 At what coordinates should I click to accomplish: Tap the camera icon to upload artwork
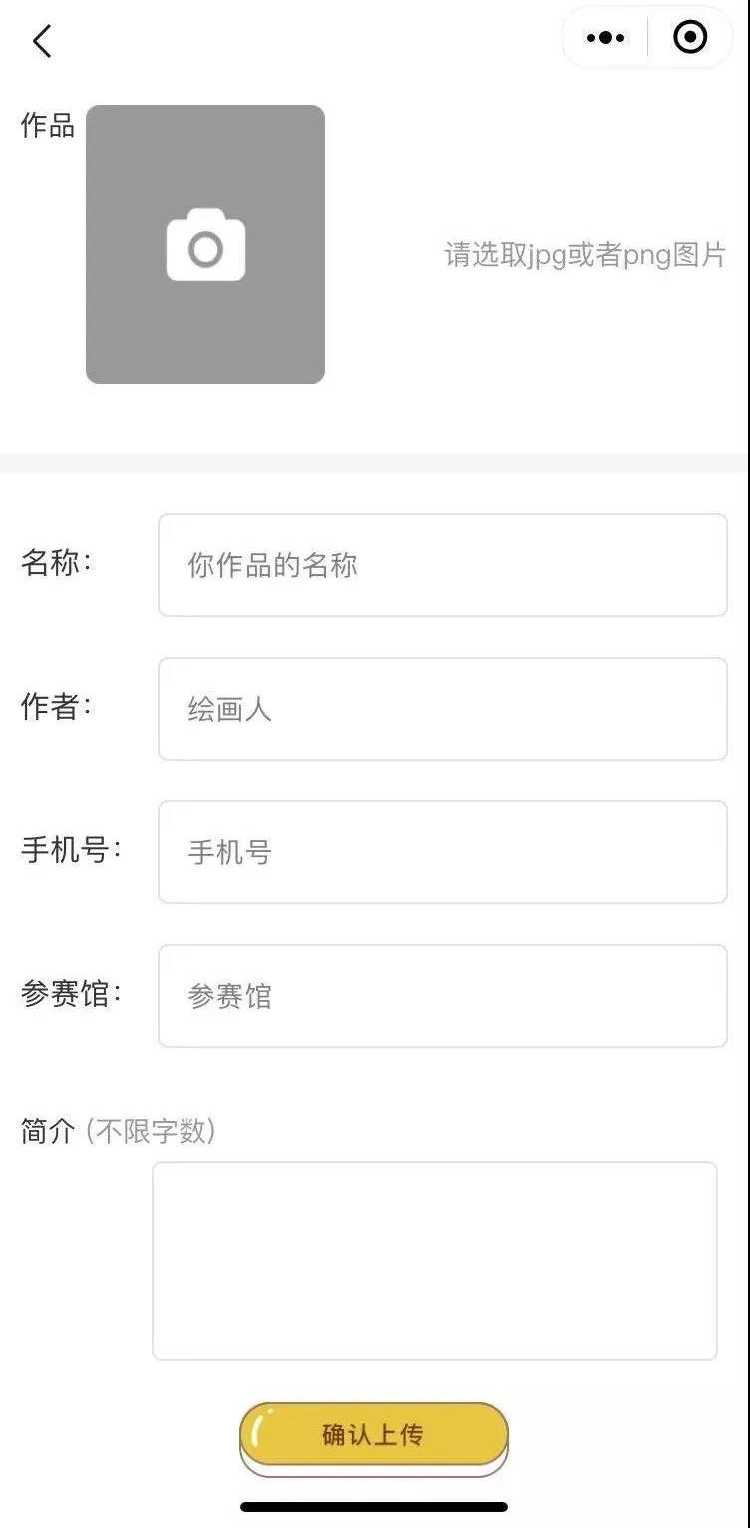tap(206, 245)
